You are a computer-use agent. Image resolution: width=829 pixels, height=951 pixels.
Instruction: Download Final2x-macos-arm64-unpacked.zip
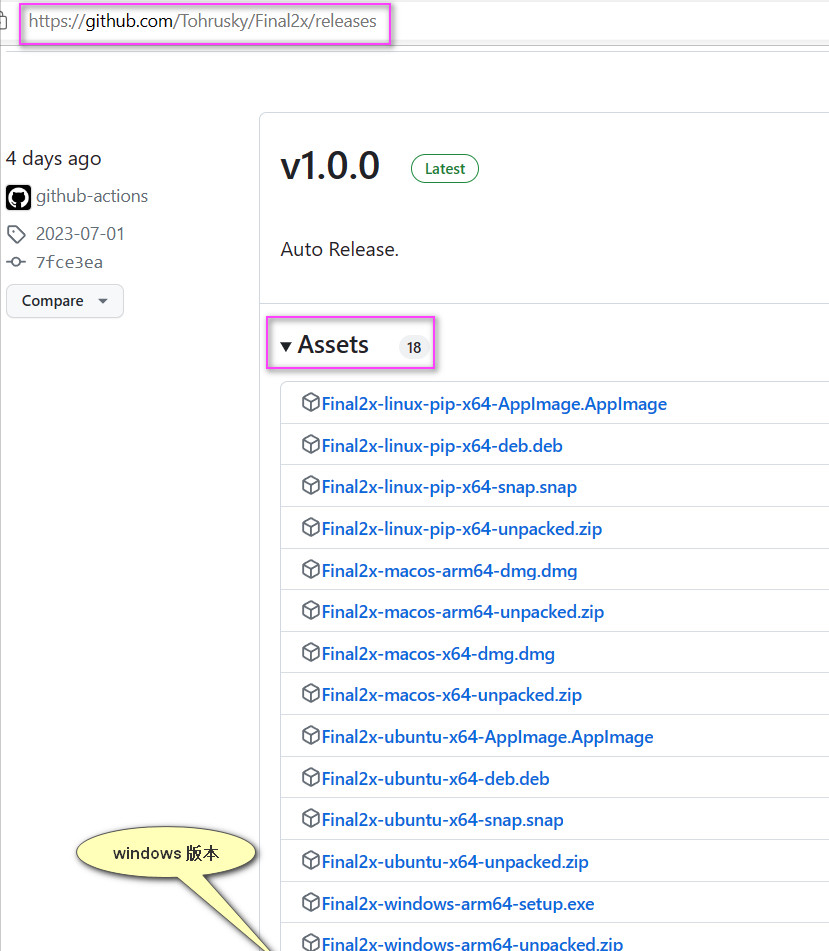463,612
